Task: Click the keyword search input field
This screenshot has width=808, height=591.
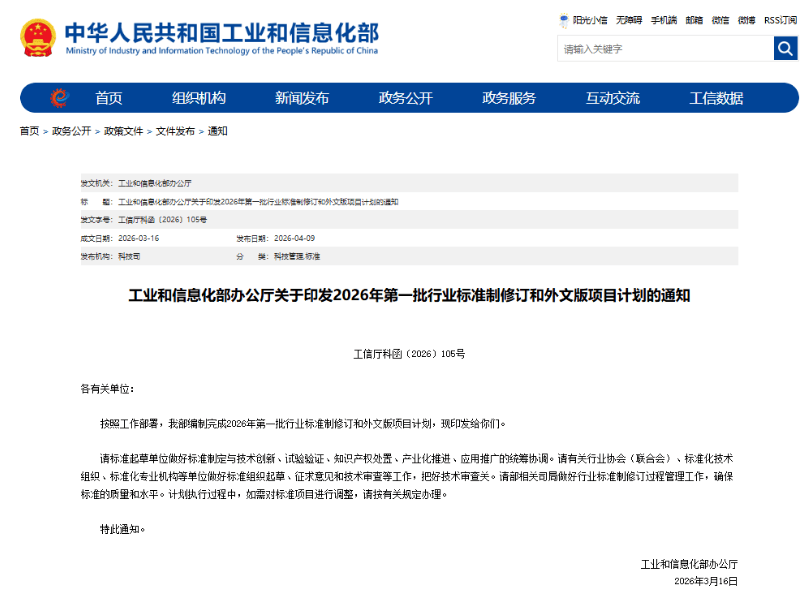Action: point(664,48)
